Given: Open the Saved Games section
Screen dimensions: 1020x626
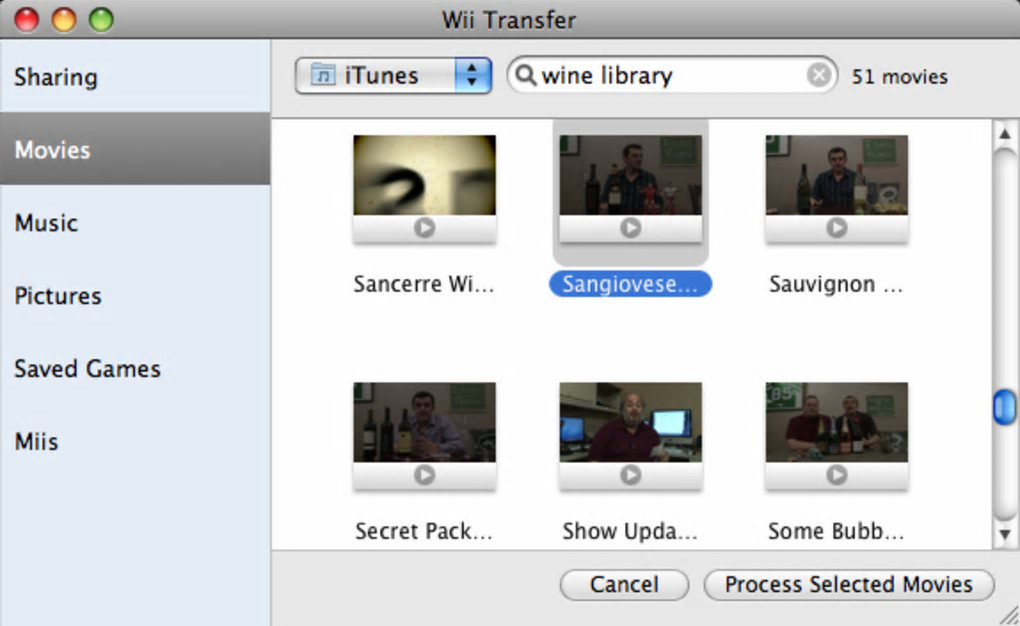Looking at the screenshot, I should click(135, 368).
